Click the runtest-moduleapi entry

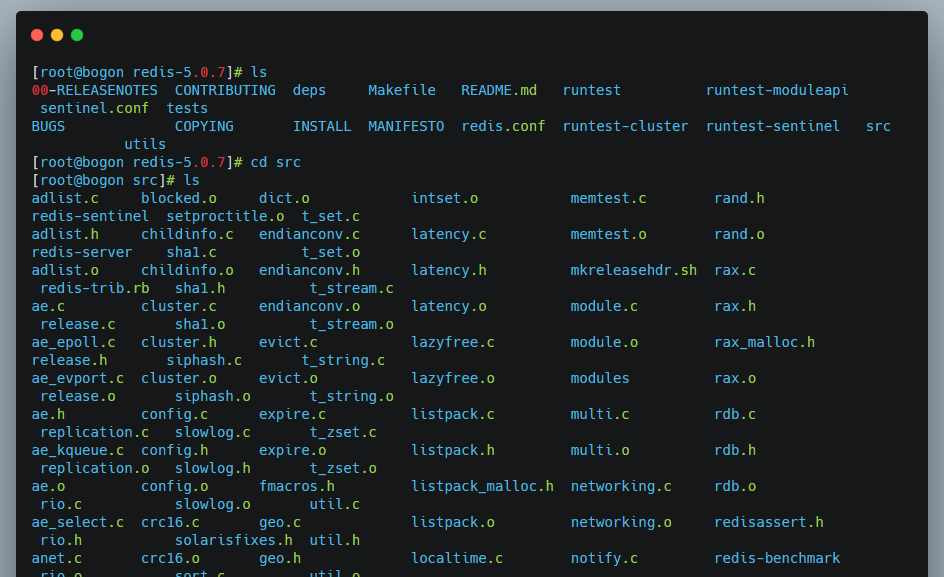tap(777, 90)
